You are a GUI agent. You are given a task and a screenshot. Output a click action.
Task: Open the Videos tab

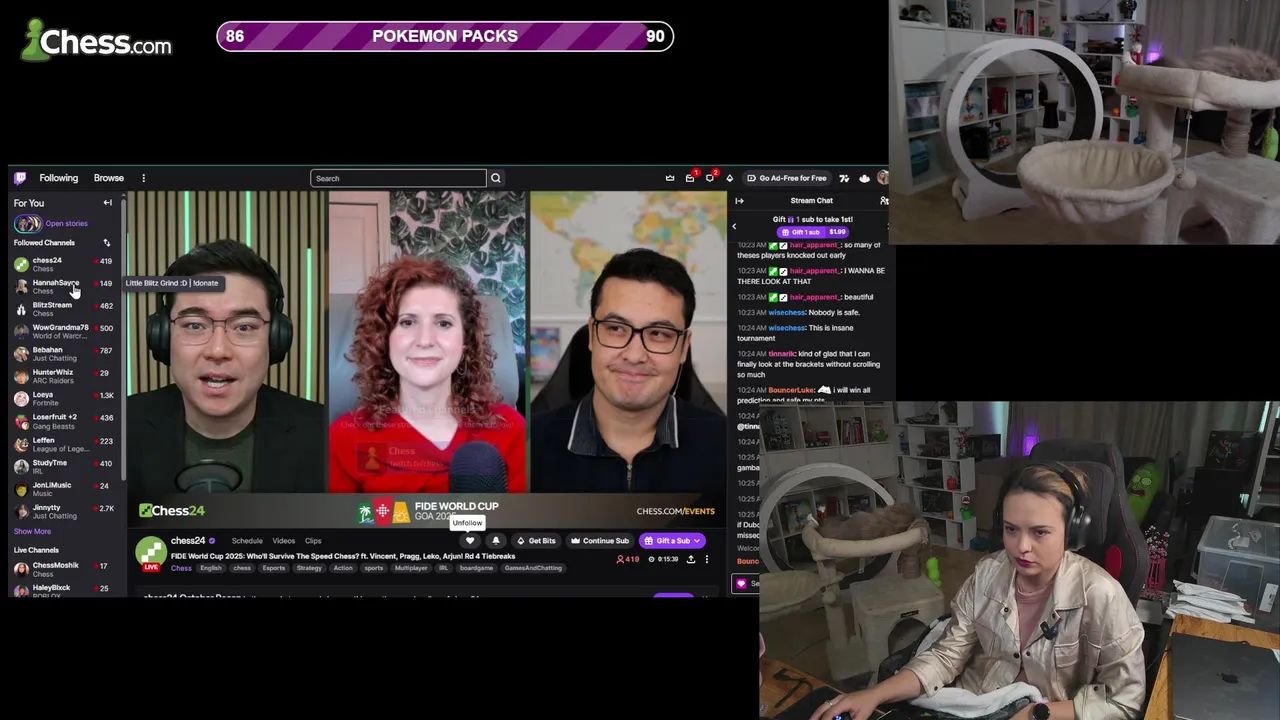(284, 541)
